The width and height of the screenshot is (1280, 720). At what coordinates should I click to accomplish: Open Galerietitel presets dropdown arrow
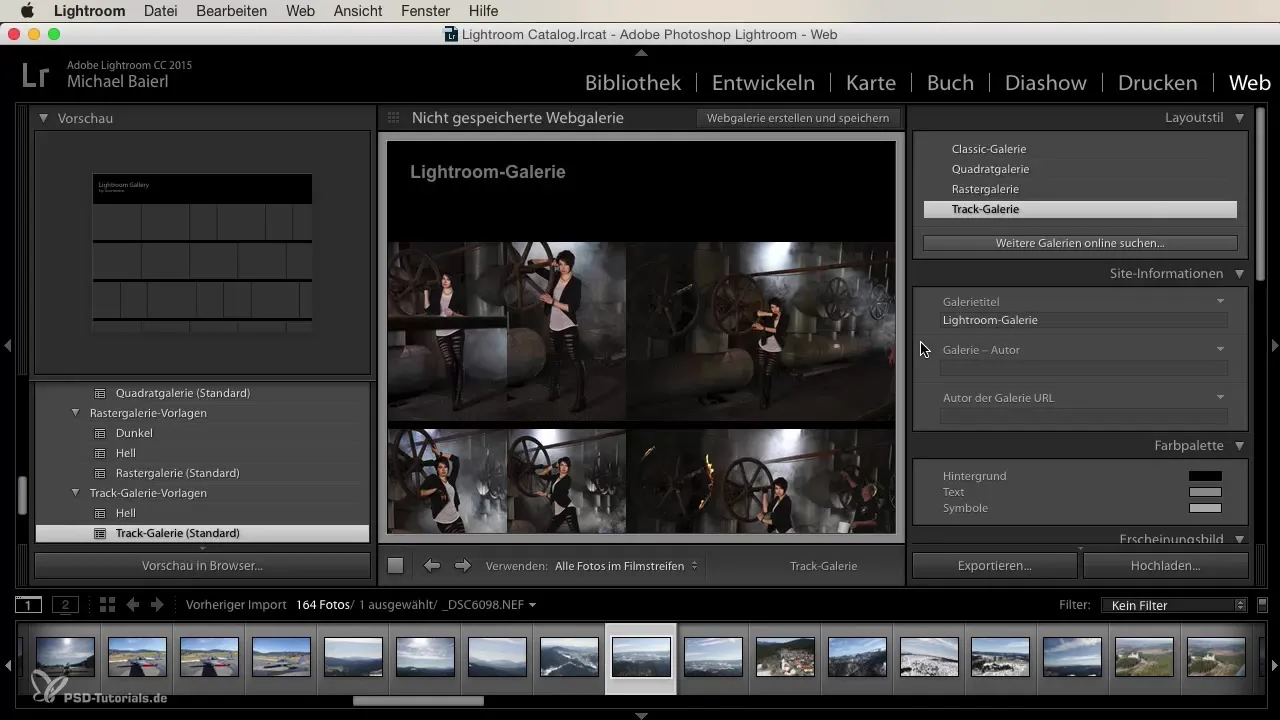[1220, 301]
